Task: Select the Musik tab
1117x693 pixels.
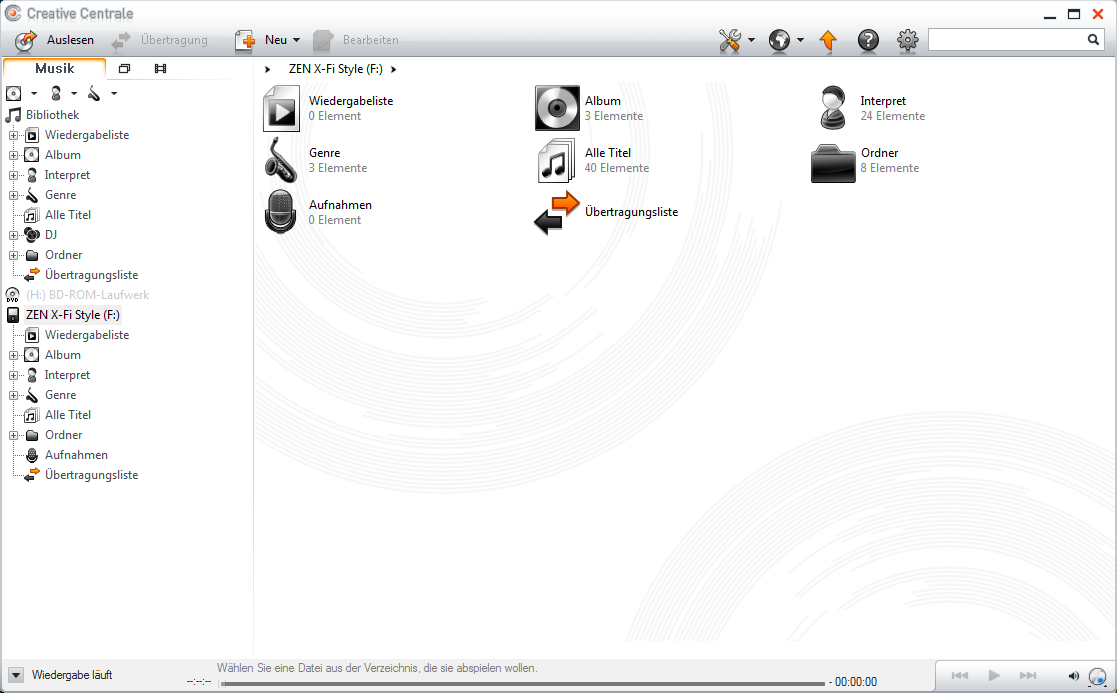Action: (55, 68)
